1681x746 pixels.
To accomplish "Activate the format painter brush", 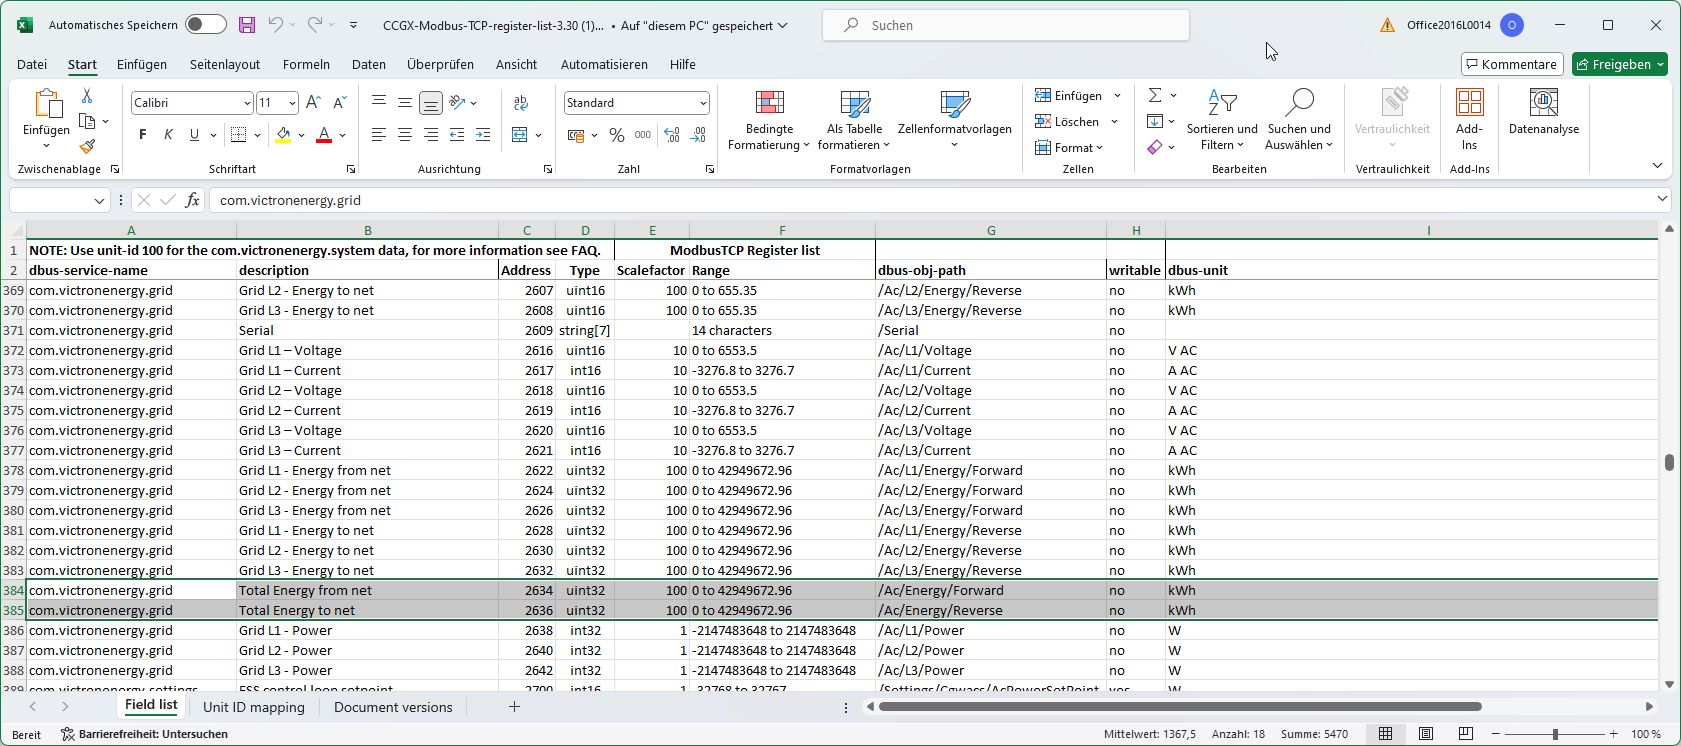I will [87, 146].
